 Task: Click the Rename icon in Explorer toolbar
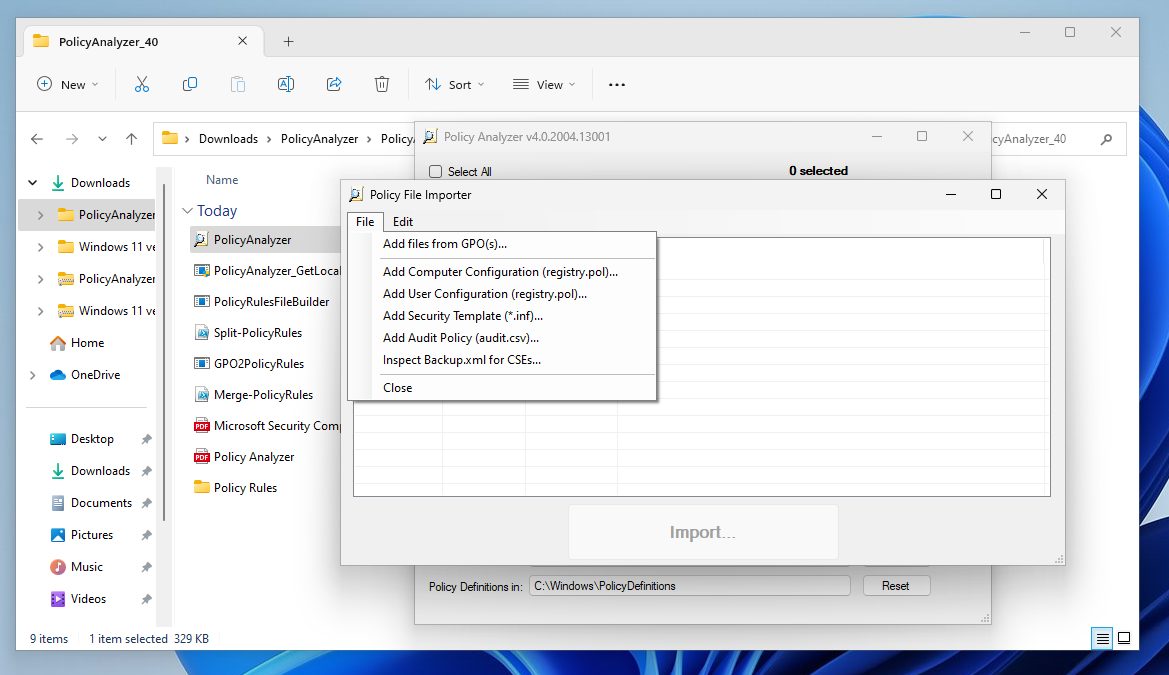(x=286, y=84)
